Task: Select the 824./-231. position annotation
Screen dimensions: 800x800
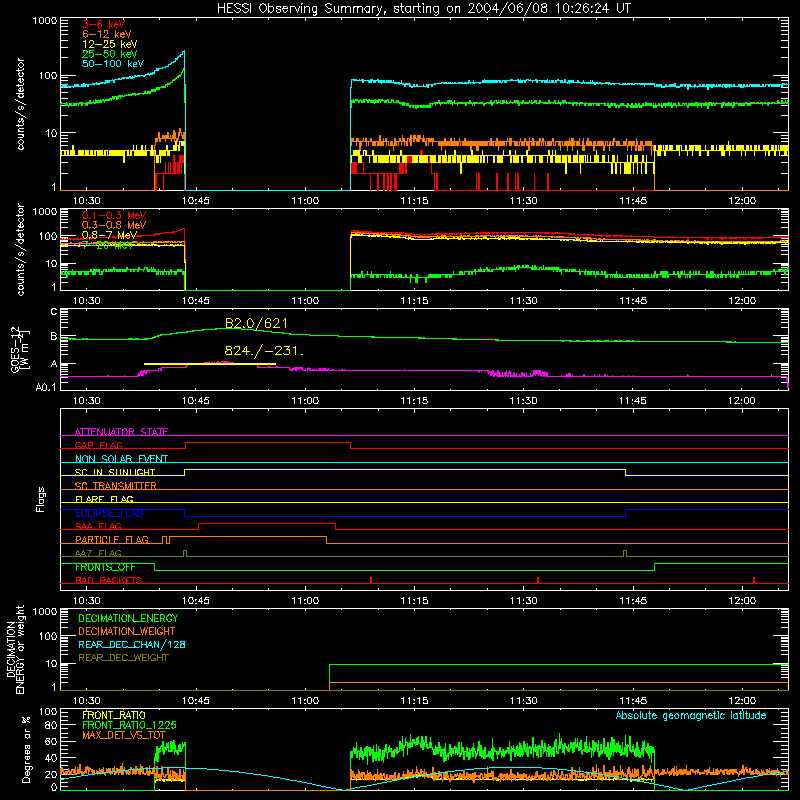Action: pyautogui.click(x=264, y=351)
